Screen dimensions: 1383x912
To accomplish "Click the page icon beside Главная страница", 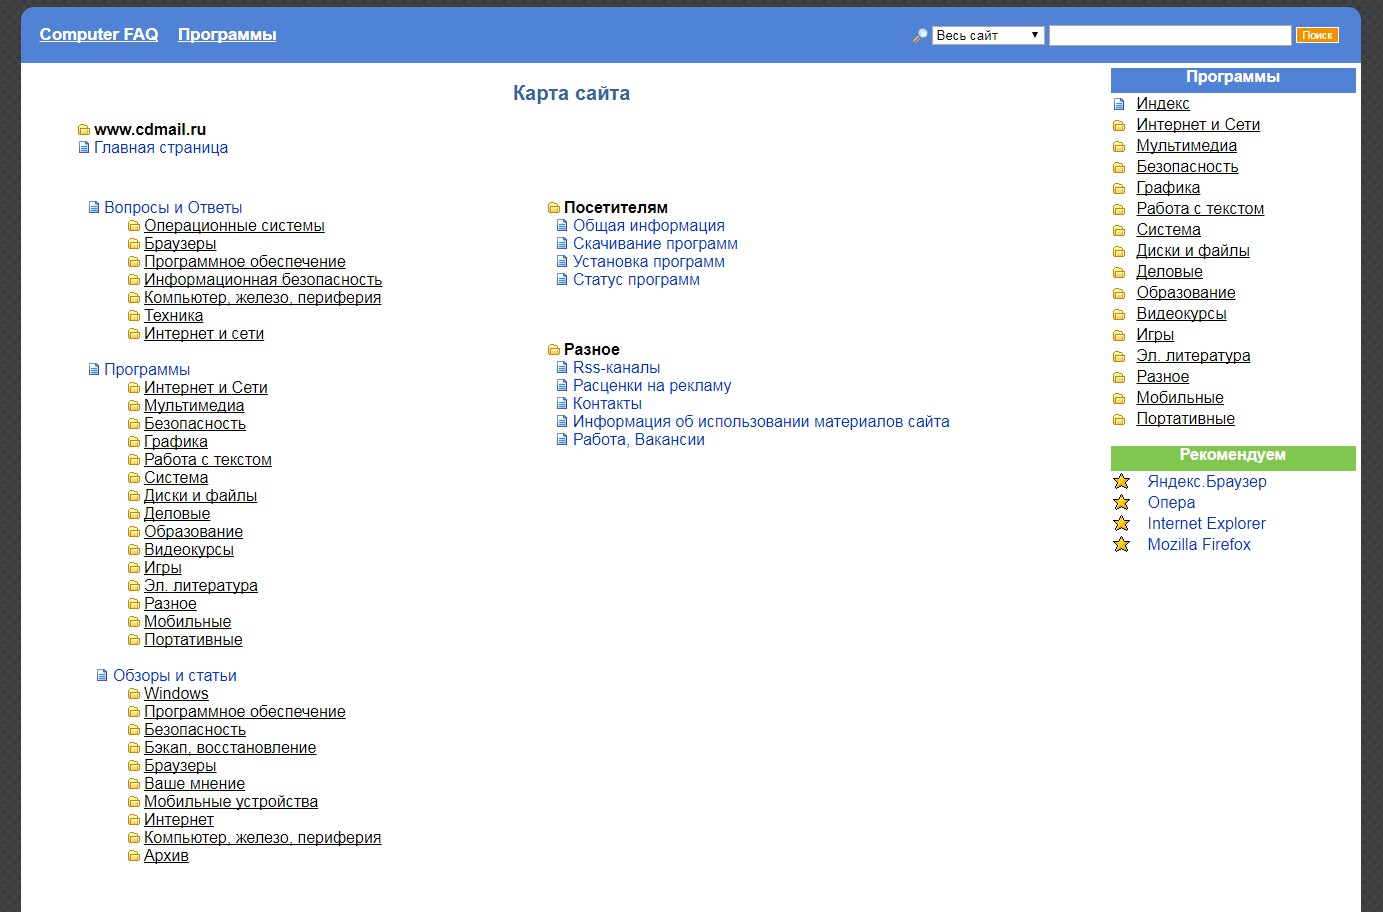I will (84, 148).
